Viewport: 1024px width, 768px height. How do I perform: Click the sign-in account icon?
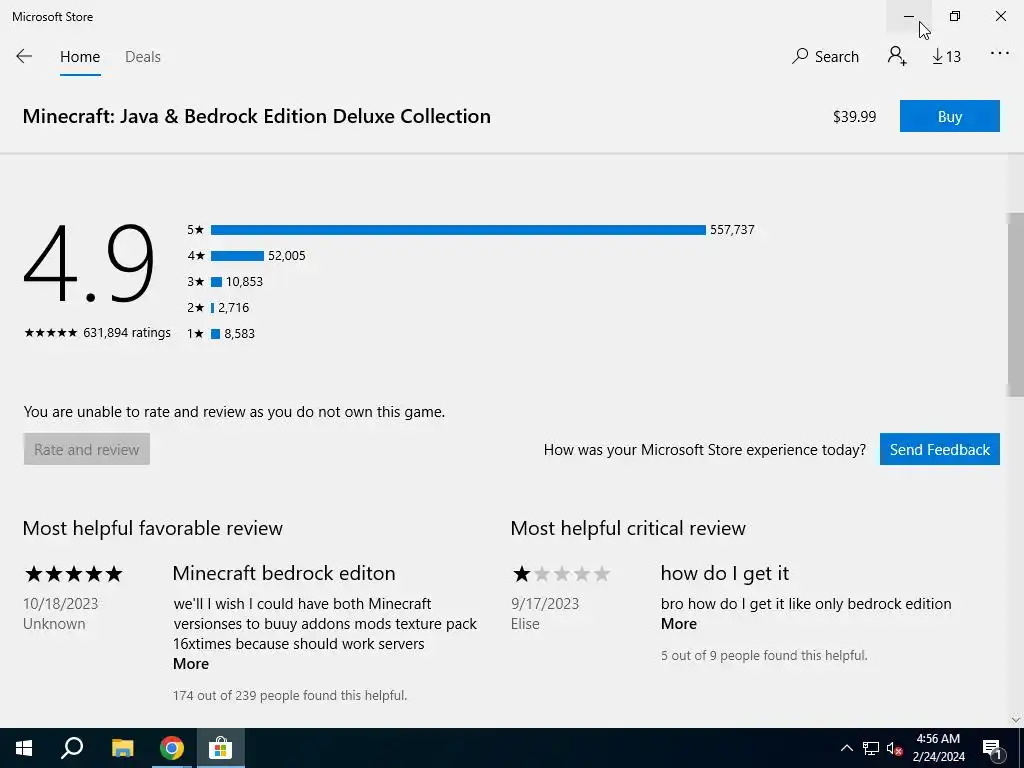(x=897, y=56)
